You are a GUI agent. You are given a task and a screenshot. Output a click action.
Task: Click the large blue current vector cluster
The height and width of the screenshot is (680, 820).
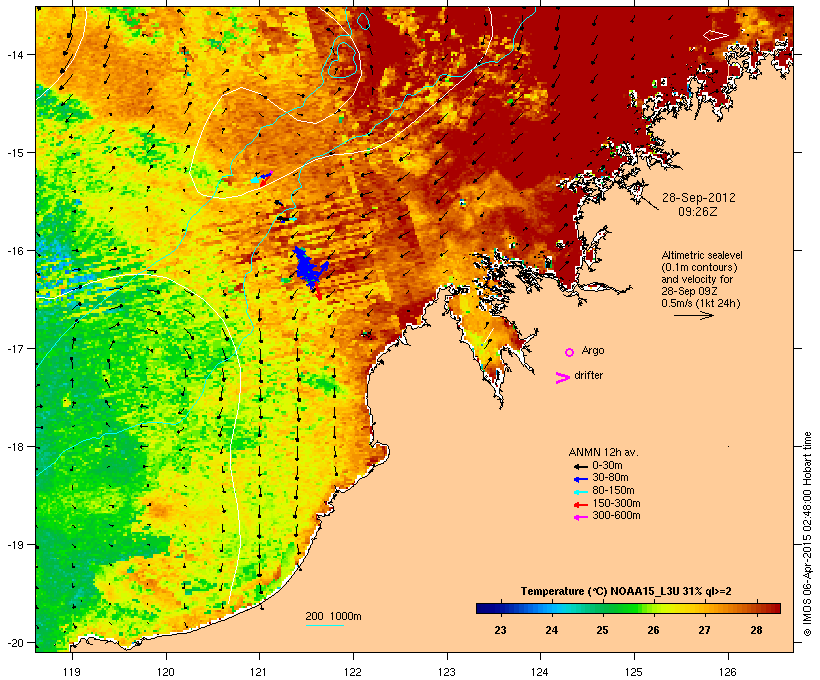coord(309,268)
